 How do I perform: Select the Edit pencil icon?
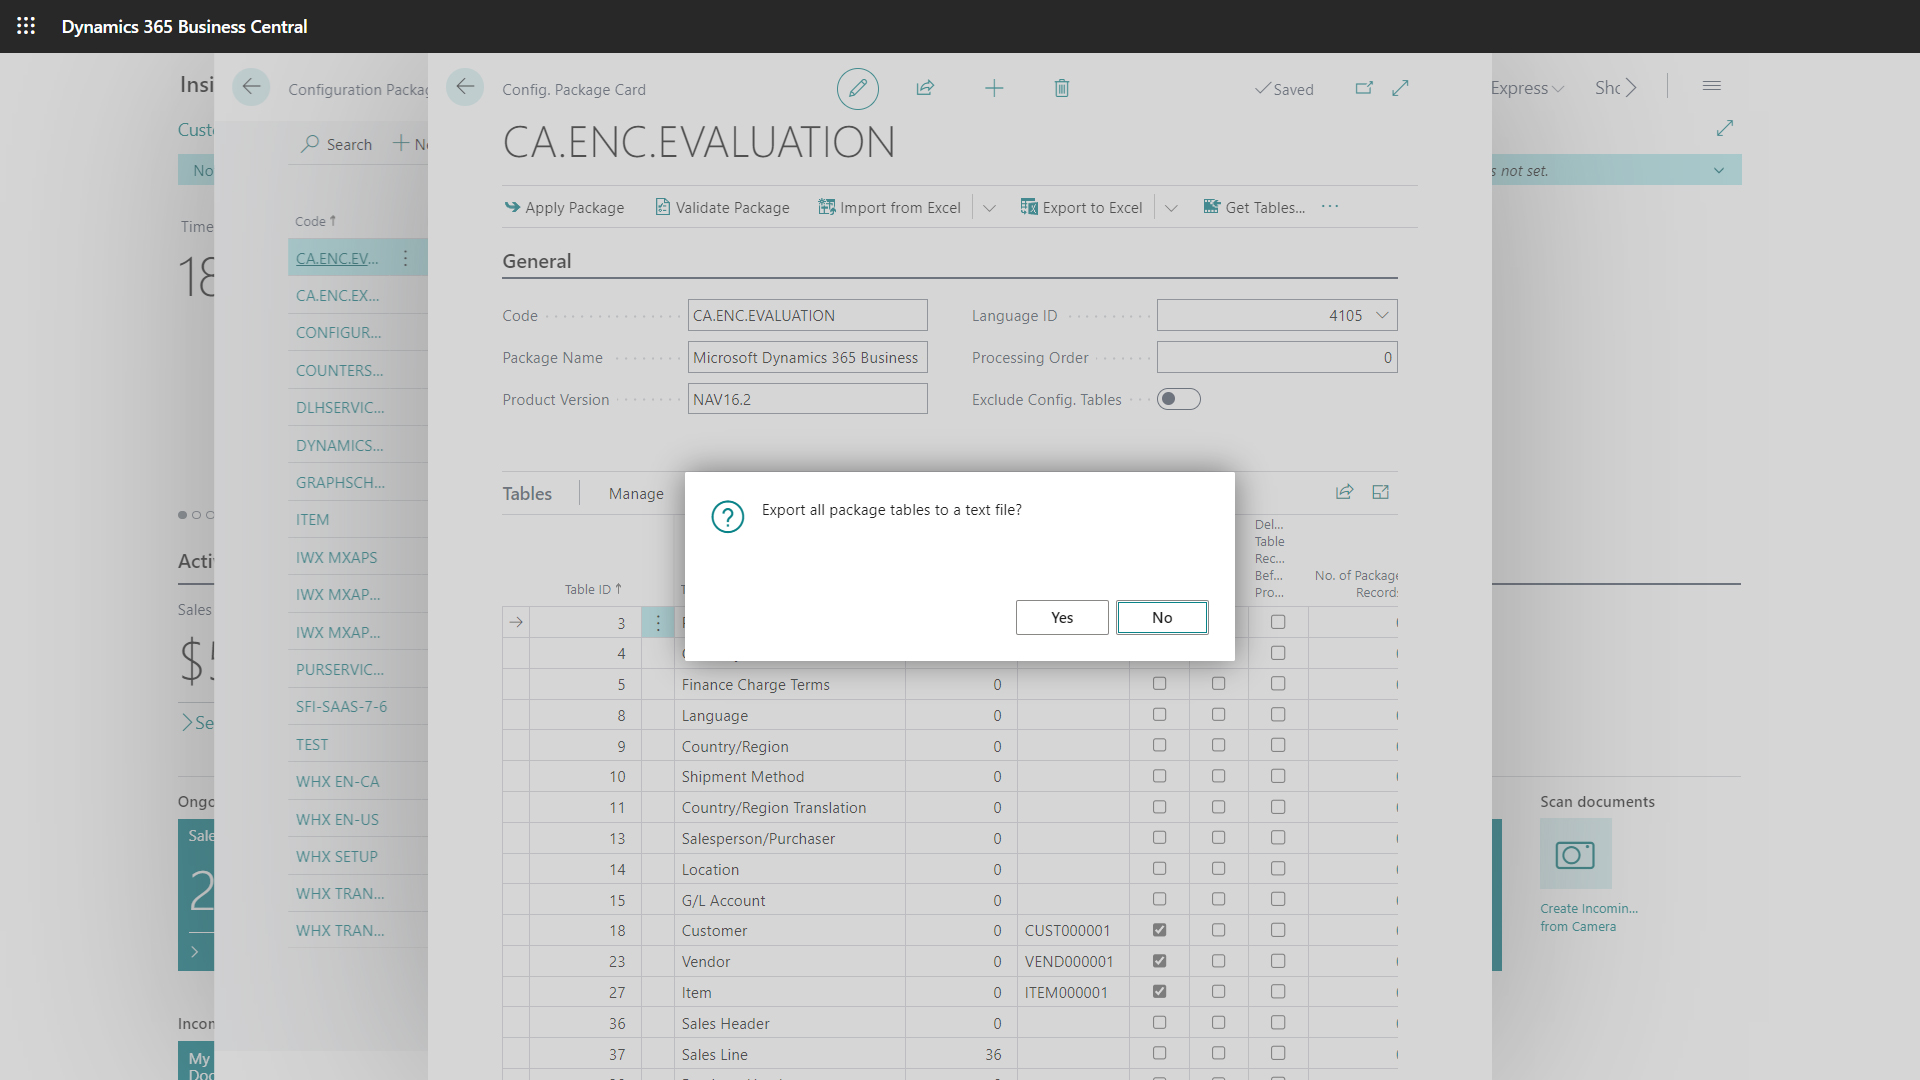pyautogui.click(x=857, y=88)
